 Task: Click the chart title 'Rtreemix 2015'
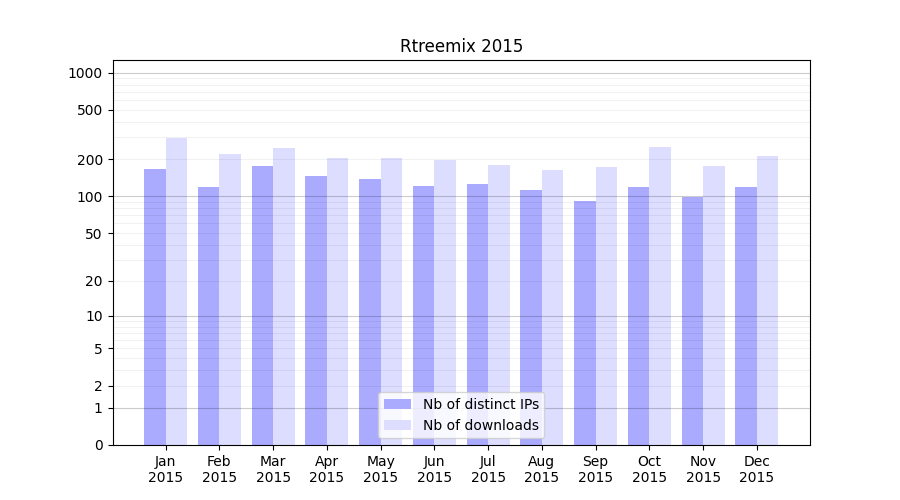(x=461, y=46)
